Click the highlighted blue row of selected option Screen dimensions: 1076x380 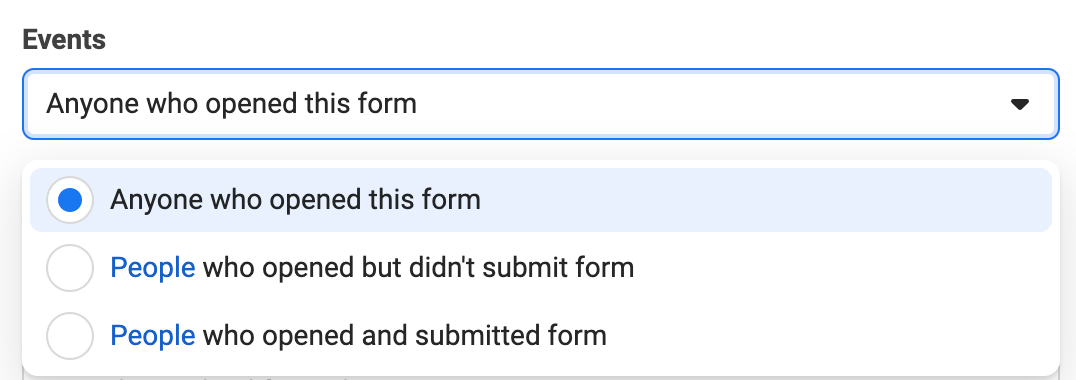(541, 200)
